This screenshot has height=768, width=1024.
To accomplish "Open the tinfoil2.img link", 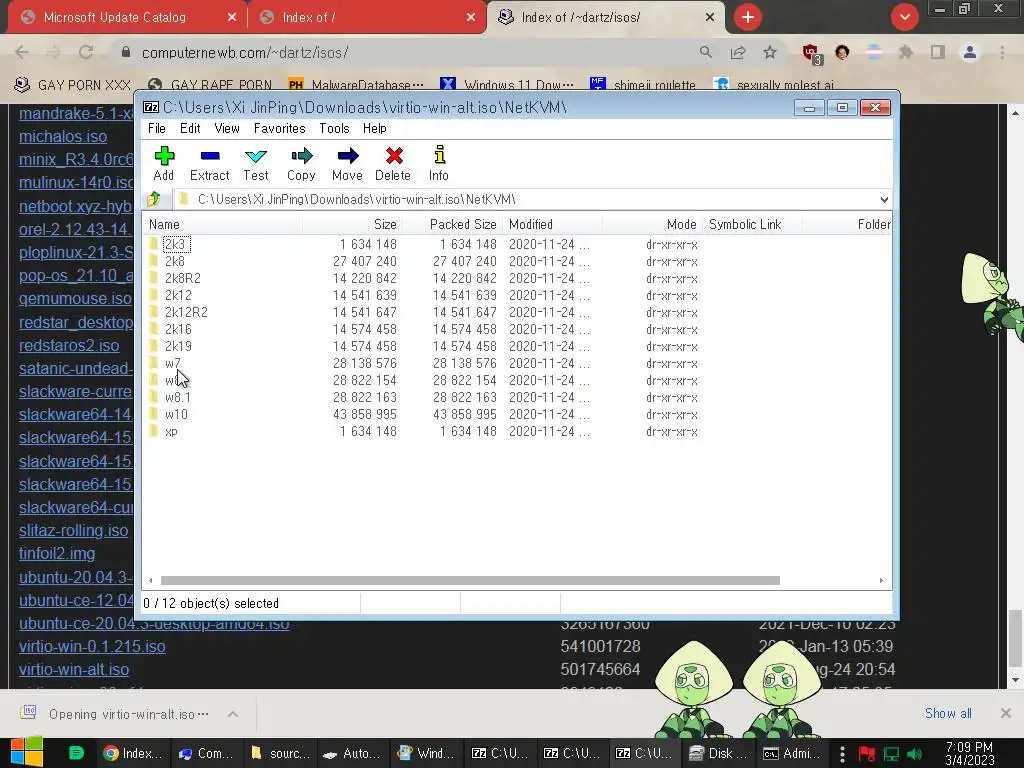I will 57,554.
